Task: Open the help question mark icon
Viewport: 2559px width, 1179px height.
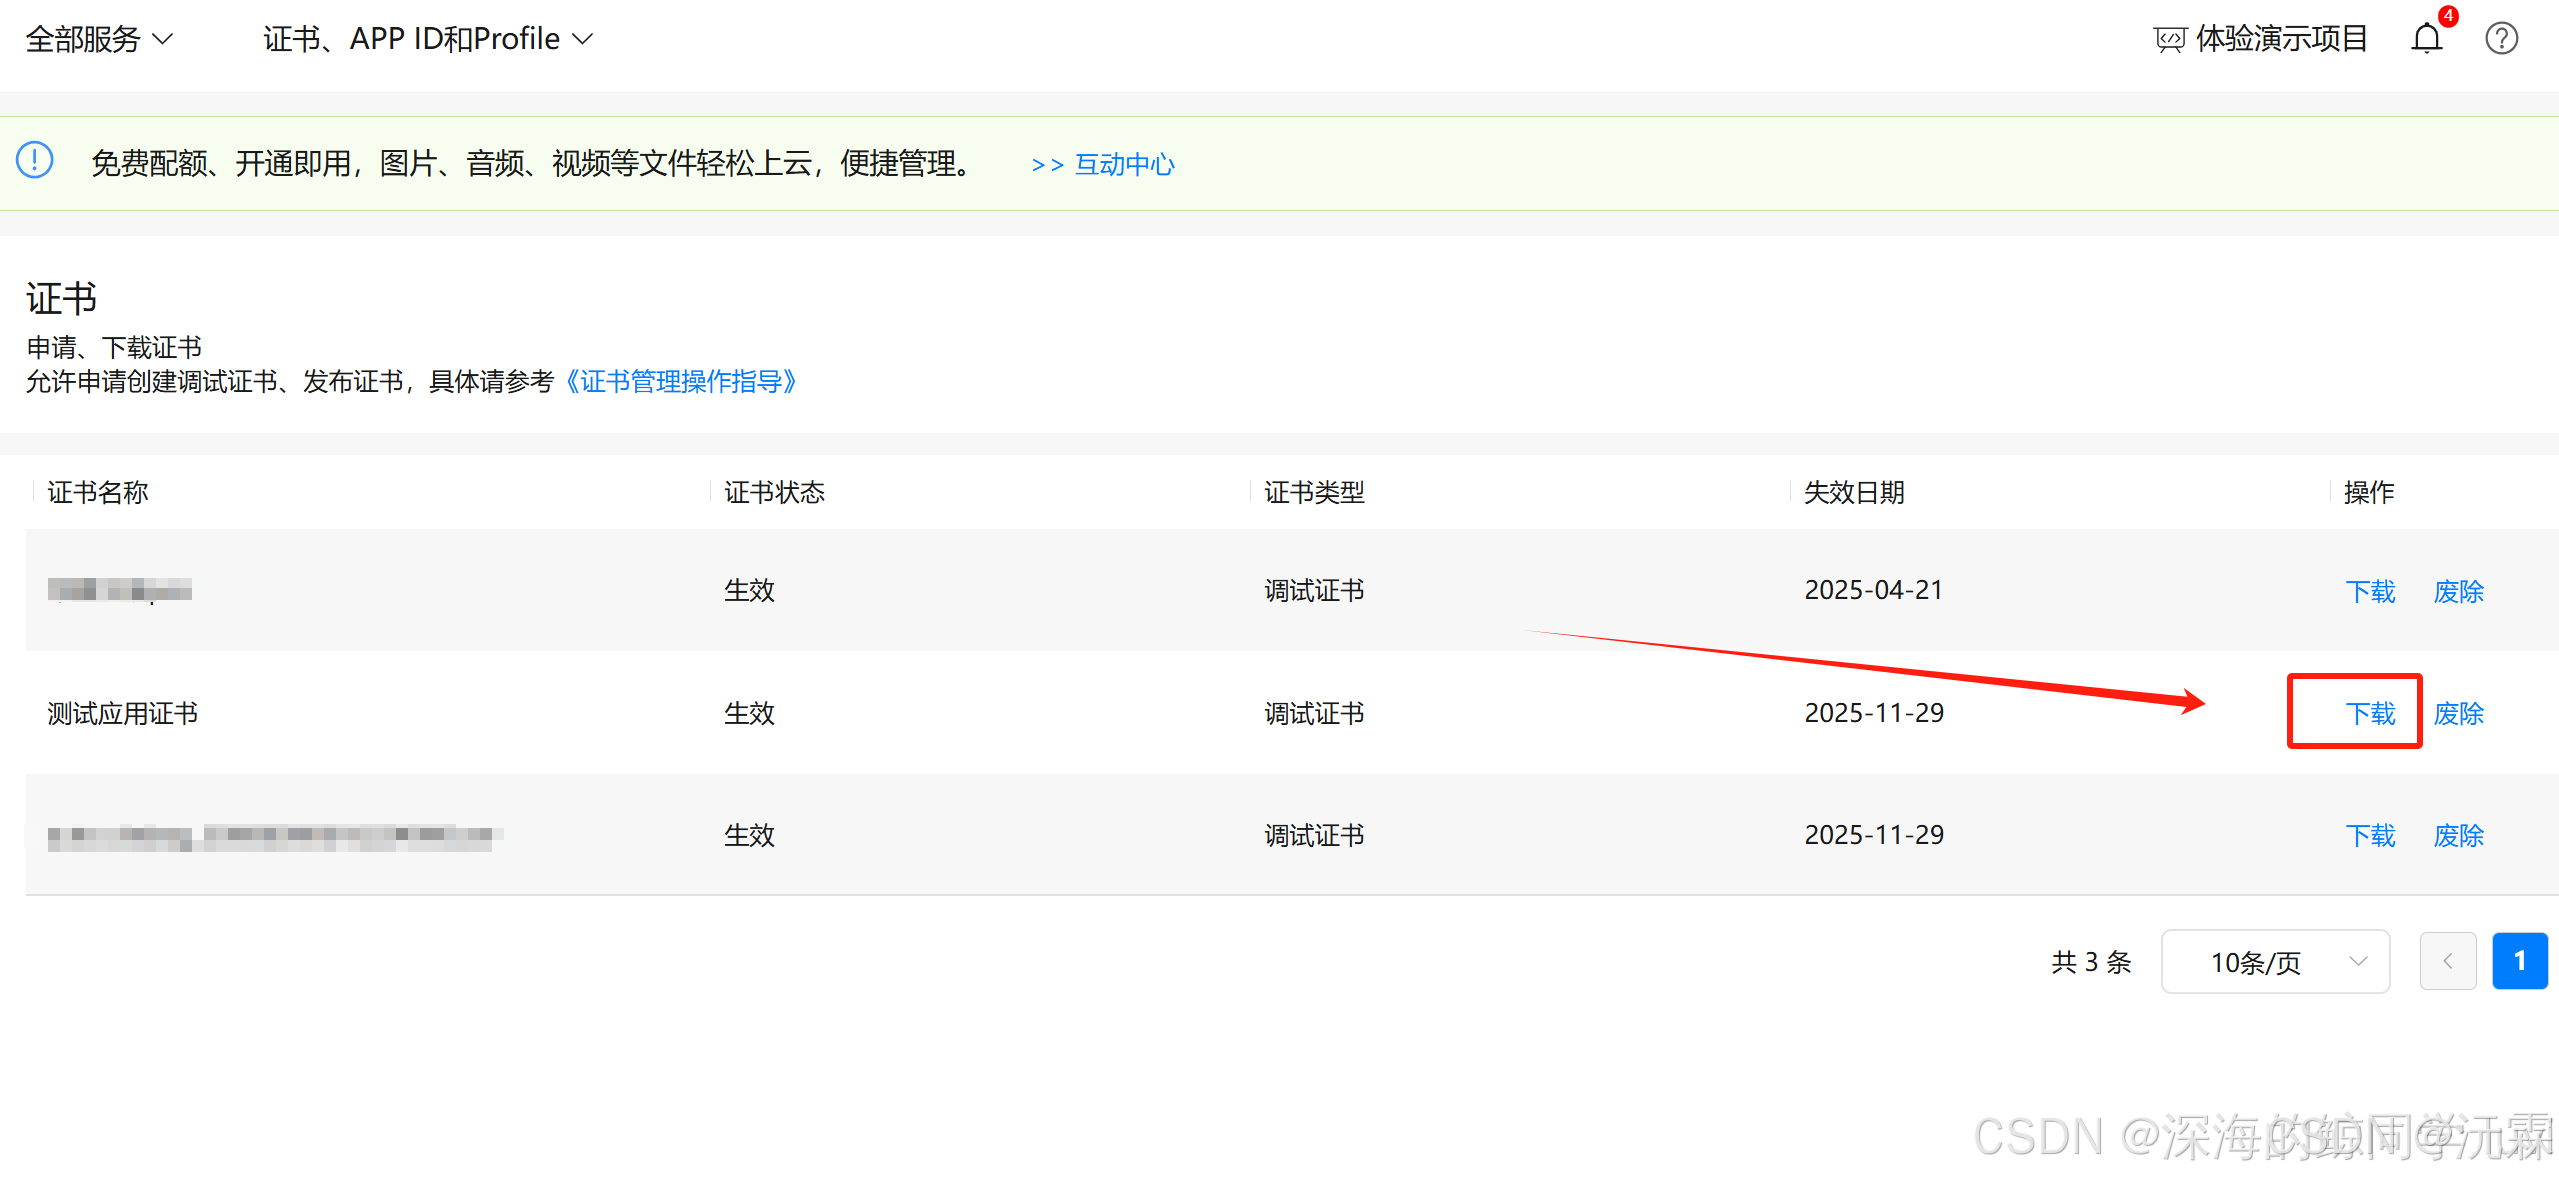Action: point(2501,39)
